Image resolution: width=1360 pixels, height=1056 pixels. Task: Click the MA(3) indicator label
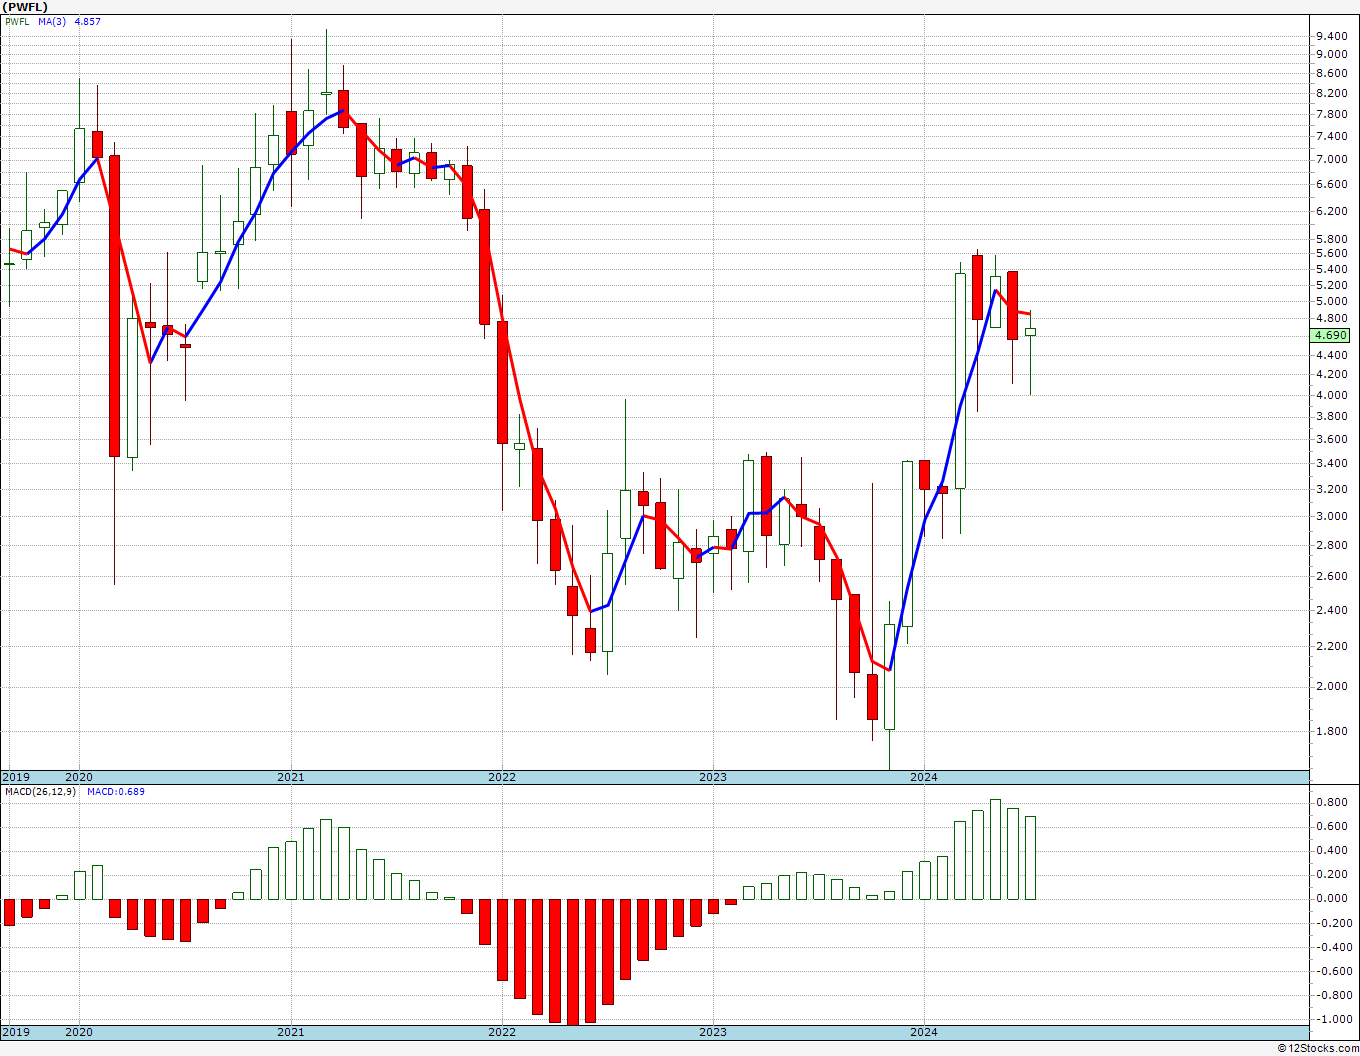coord(53,21)
